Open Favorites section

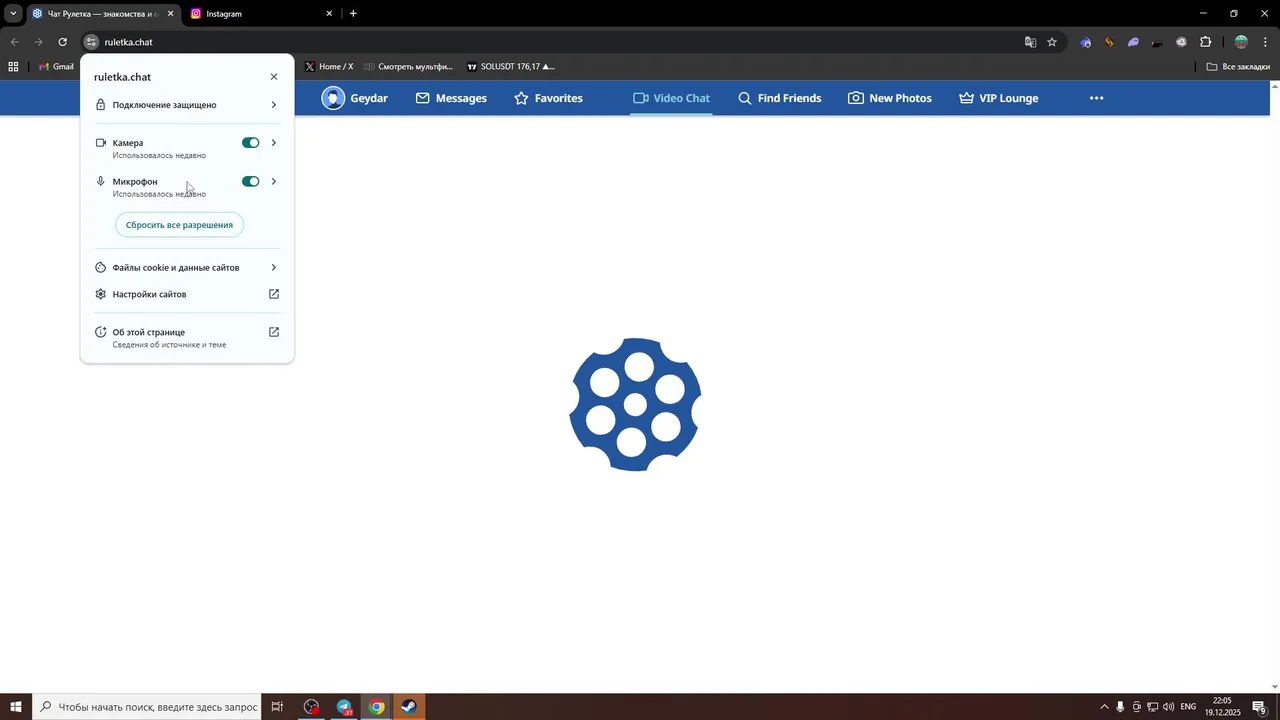(548, 98)
